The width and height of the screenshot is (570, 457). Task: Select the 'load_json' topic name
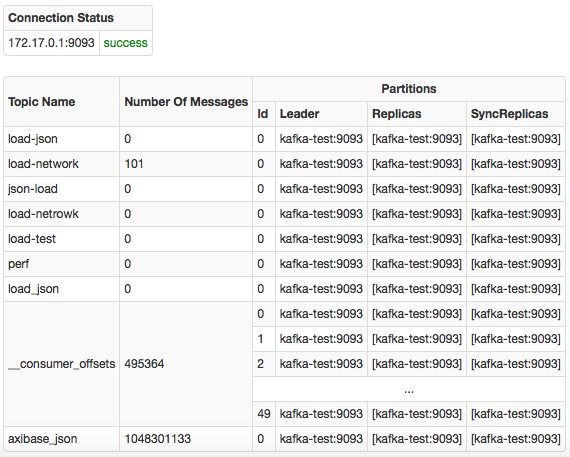tap(33, 289)
